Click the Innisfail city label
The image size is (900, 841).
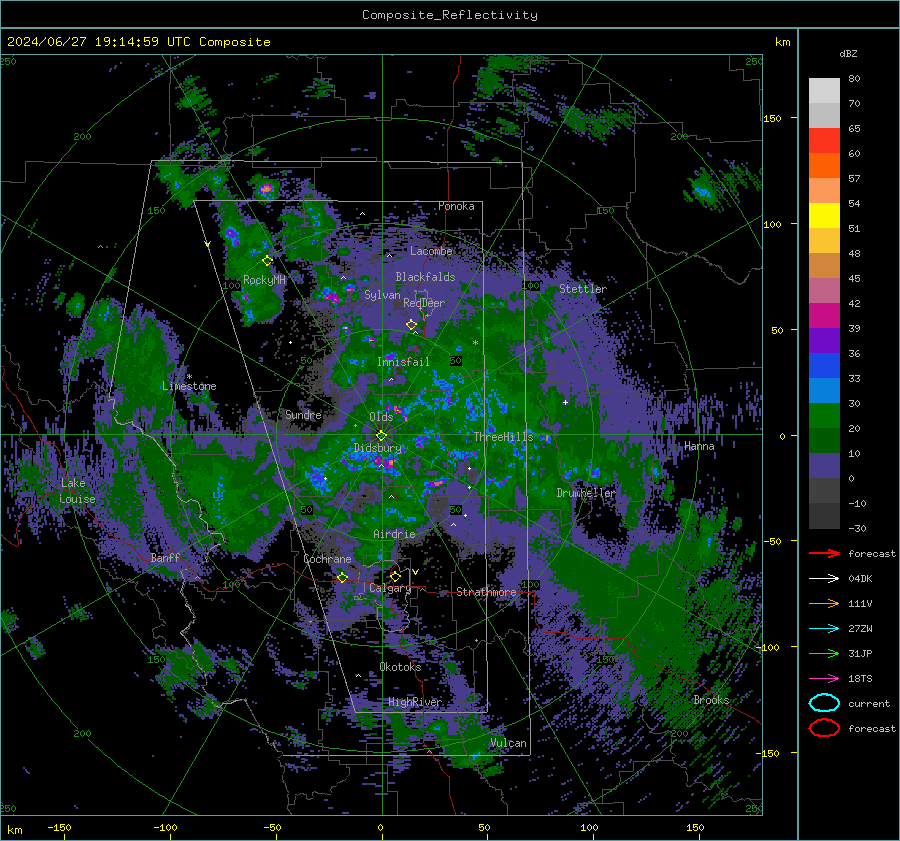point(403,362)
